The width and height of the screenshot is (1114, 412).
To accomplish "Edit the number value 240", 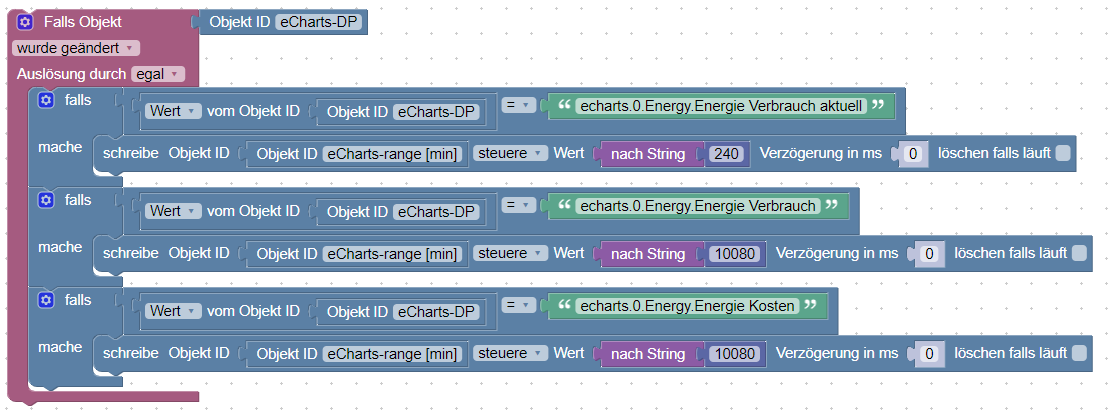I will point(728,153).
